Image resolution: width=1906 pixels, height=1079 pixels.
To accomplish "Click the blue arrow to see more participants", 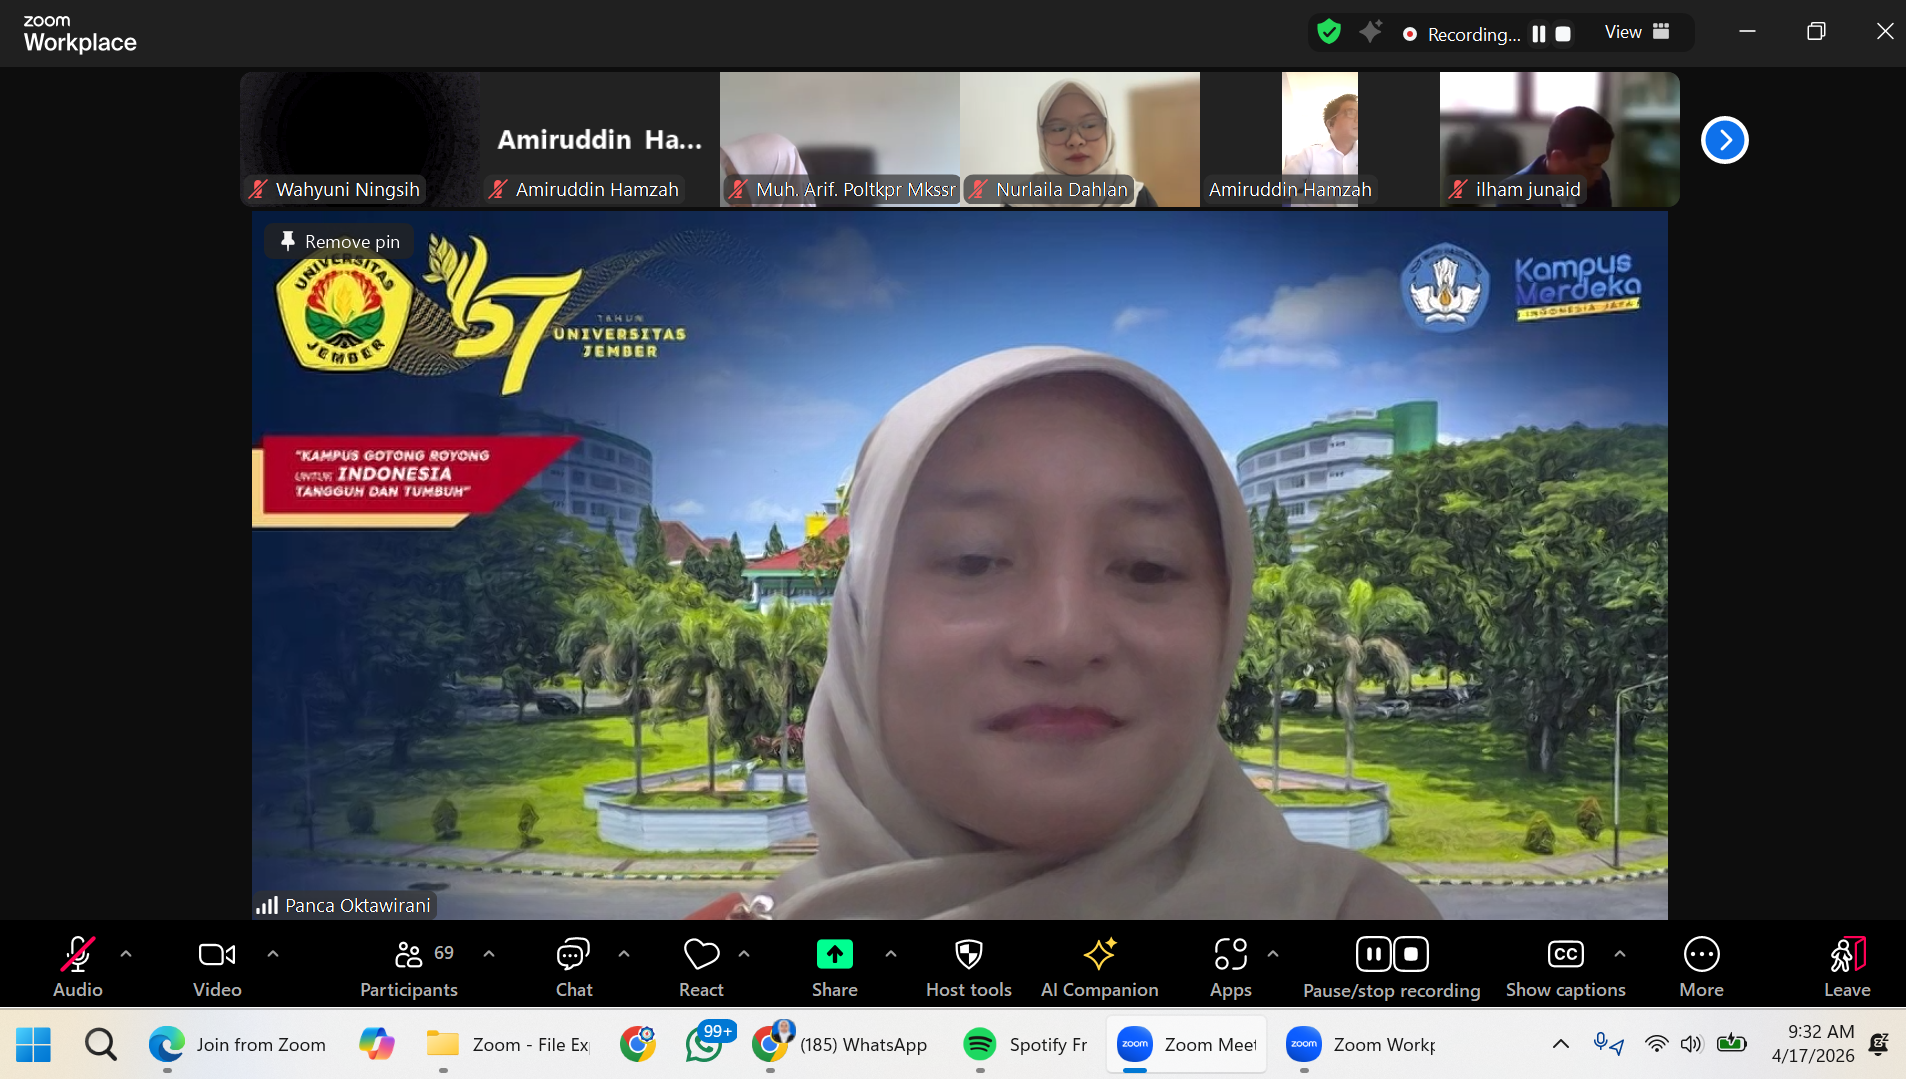I will point(1724,140).
